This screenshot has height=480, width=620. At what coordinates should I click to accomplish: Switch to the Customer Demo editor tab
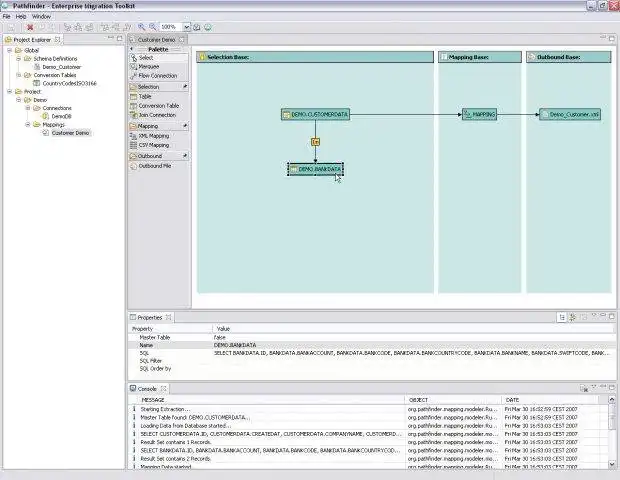[156, 40]
